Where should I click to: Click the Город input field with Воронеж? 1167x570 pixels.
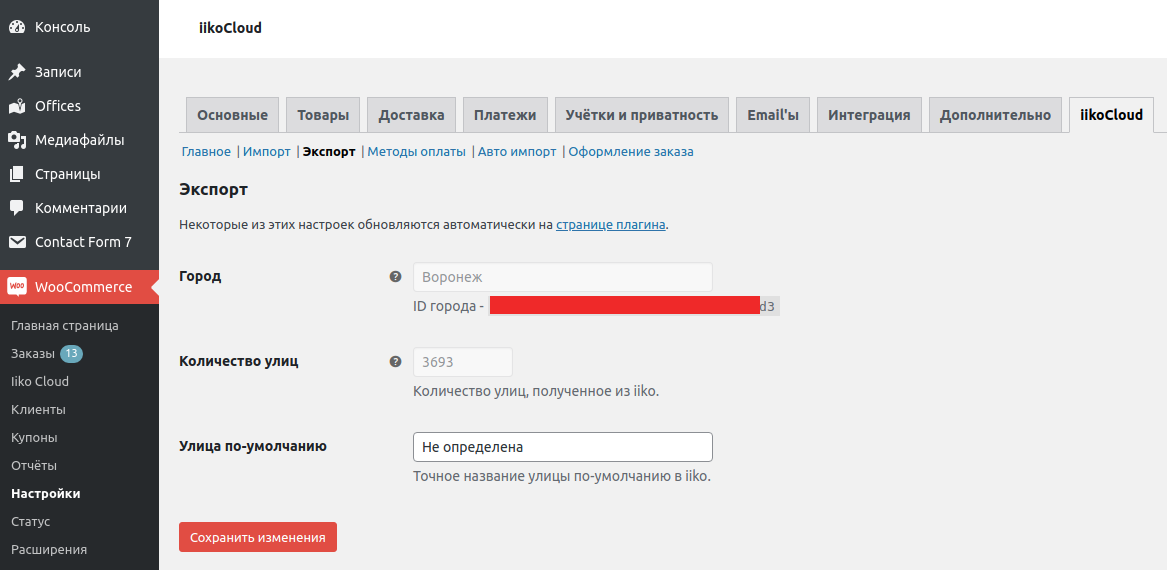563,277
